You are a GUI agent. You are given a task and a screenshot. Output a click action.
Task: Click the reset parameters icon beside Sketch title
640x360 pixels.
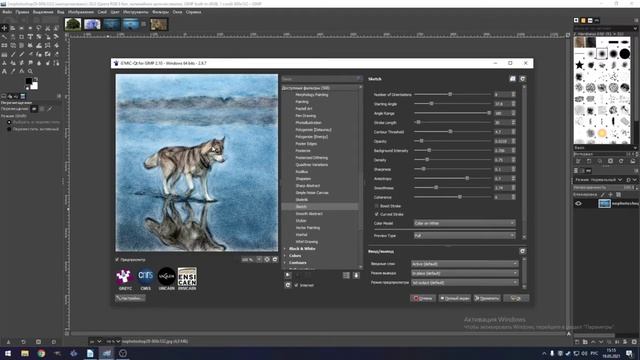(522, 79)
